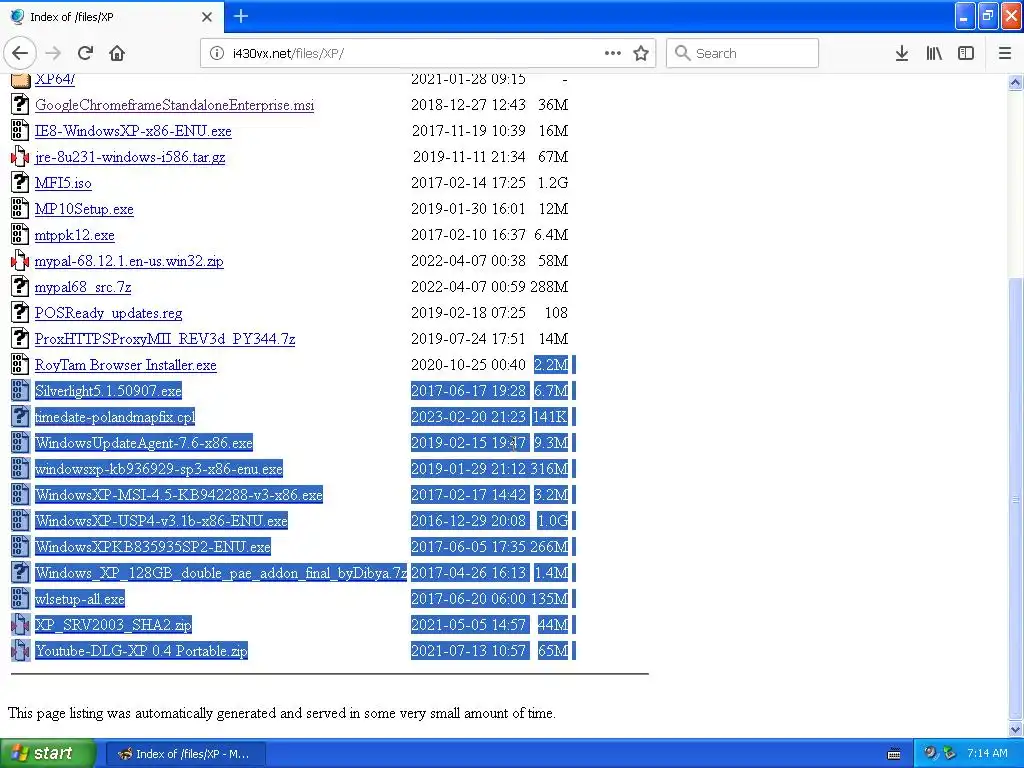This screenshot has height=768, width=1024.
Task: Open the hamburger application menu
Action: 1005,53
